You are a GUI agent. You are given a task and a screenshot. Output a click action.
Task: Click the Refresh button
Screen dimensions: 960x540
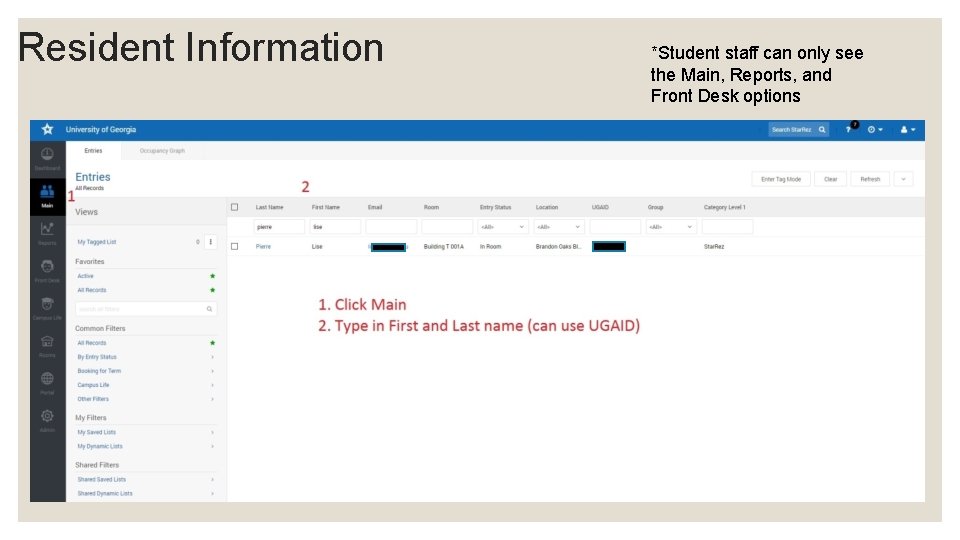pyautogui.click(x=870, y=179)
